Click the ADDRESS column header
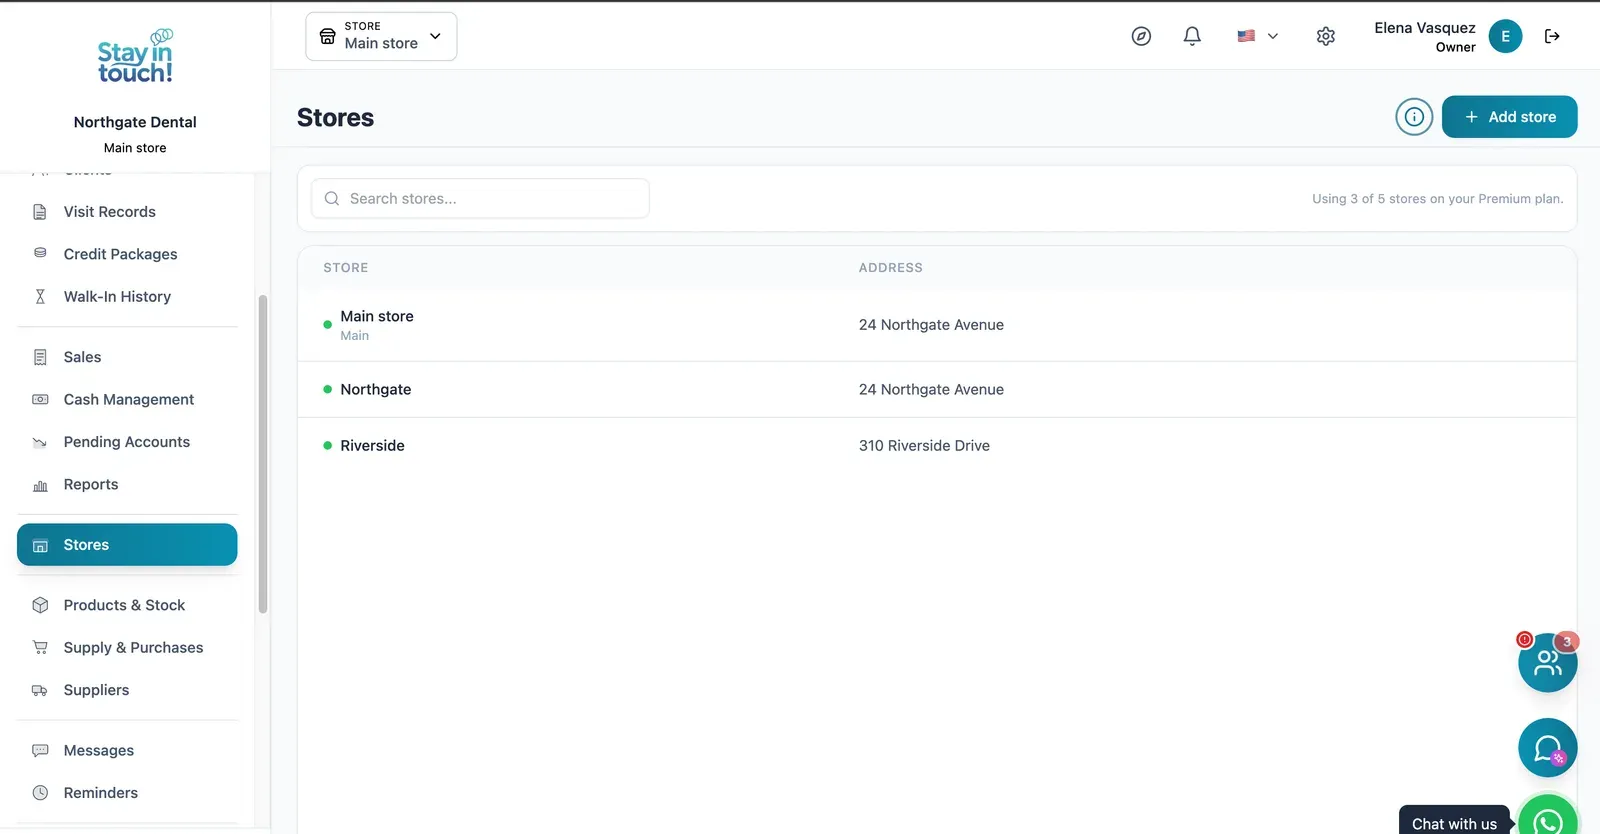The height and width of the screenshot is (834, 1600). (891, 268)
